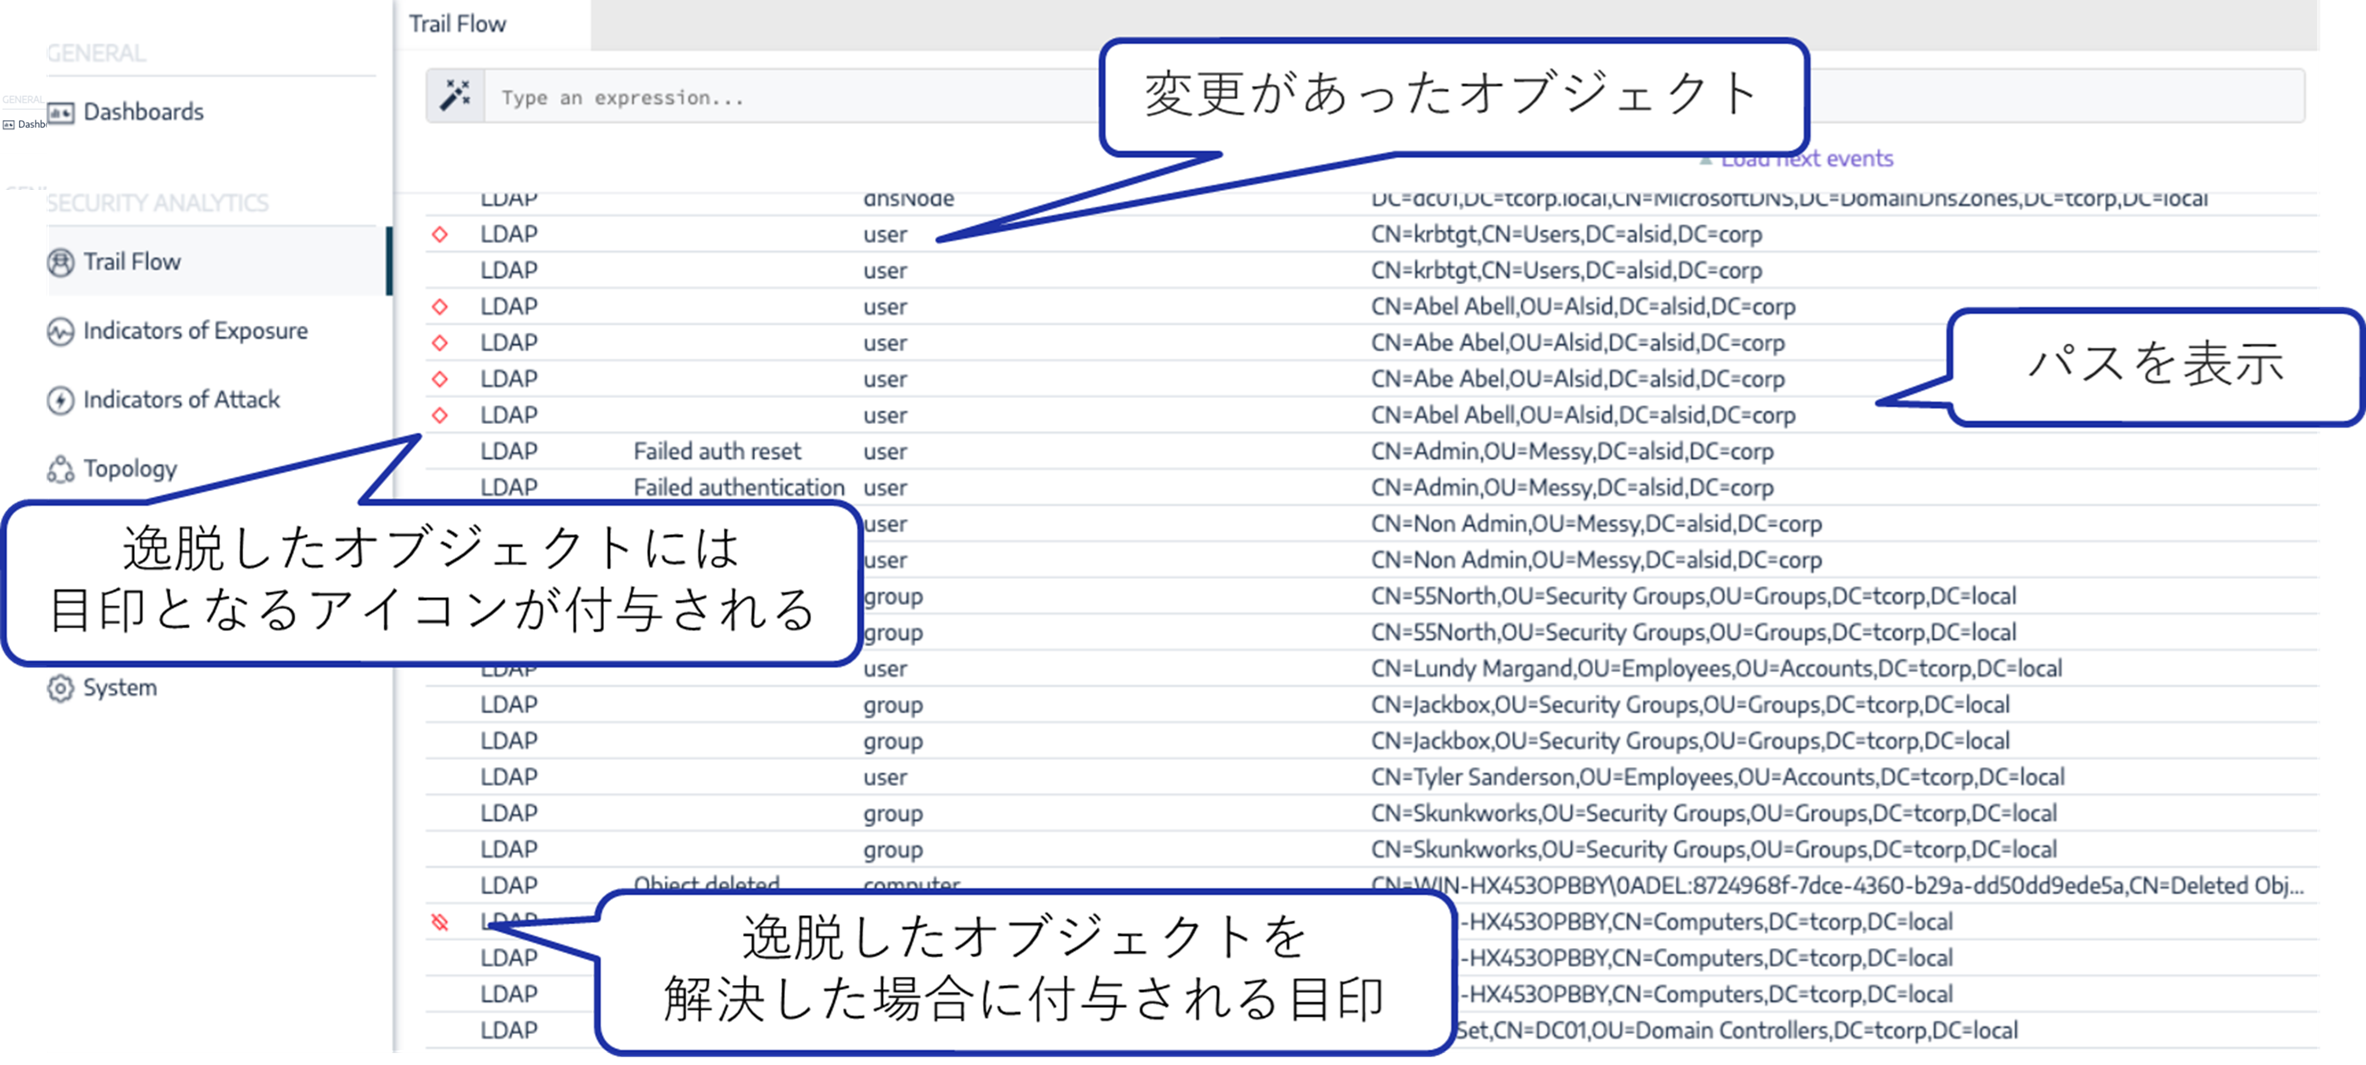Open System gear icon in sidebar
The image size is (2366, 1065).
click(61, 688)
